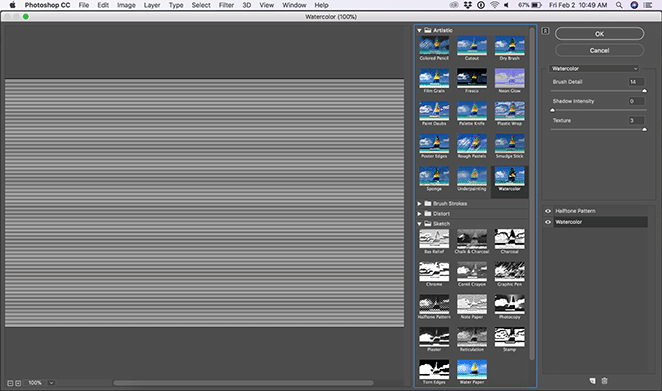Select the Cutout filter thumbnail
The image size is (662, 391).
(472, 46)
